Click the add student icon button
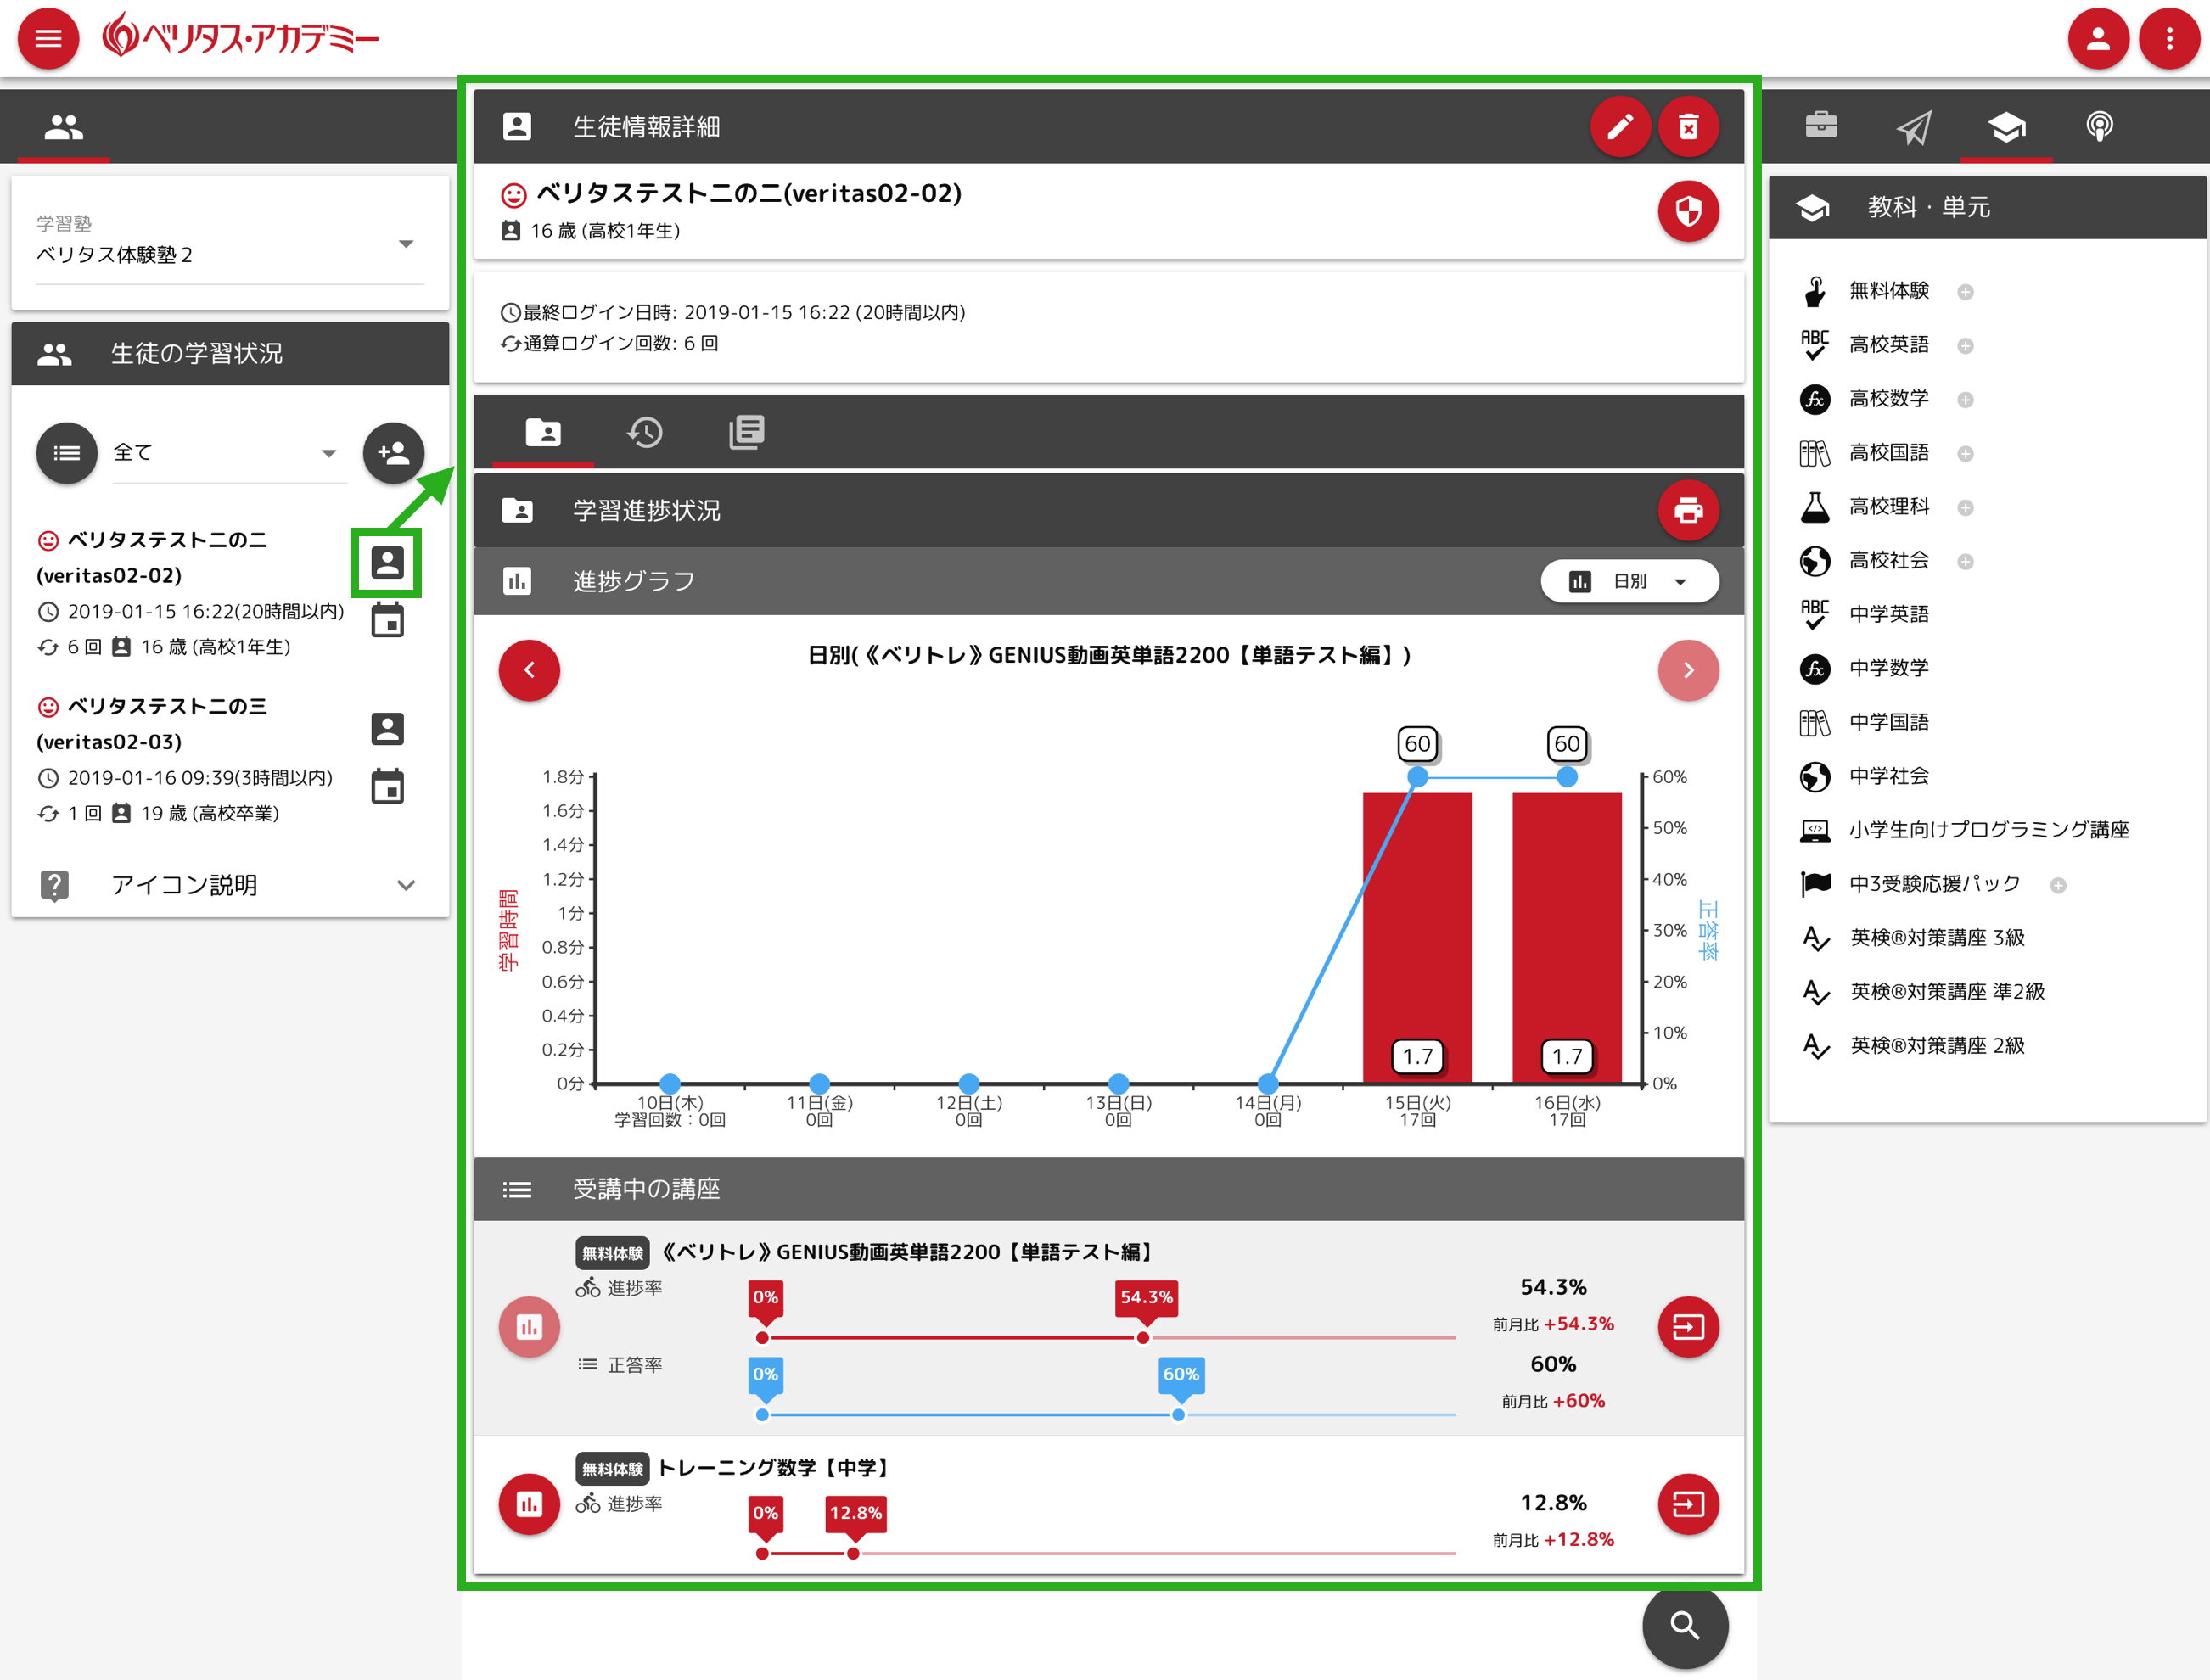This screenshot has height=1680, width=2210. click(393, 453)
